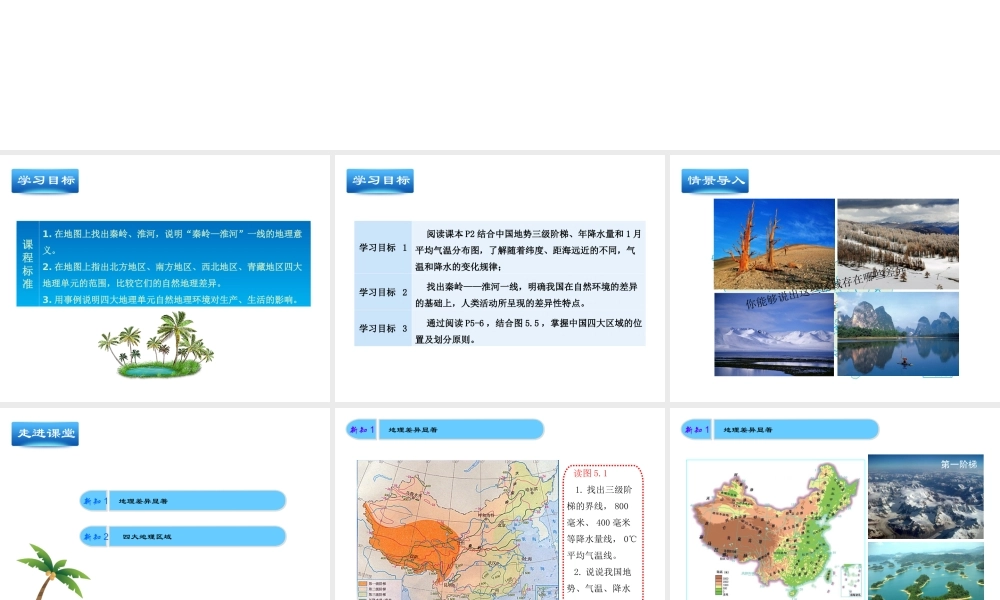The width and height of the screenshot is (1000, 600).
Task: Click the 情景导入 header badge
Action: (715, 181)
